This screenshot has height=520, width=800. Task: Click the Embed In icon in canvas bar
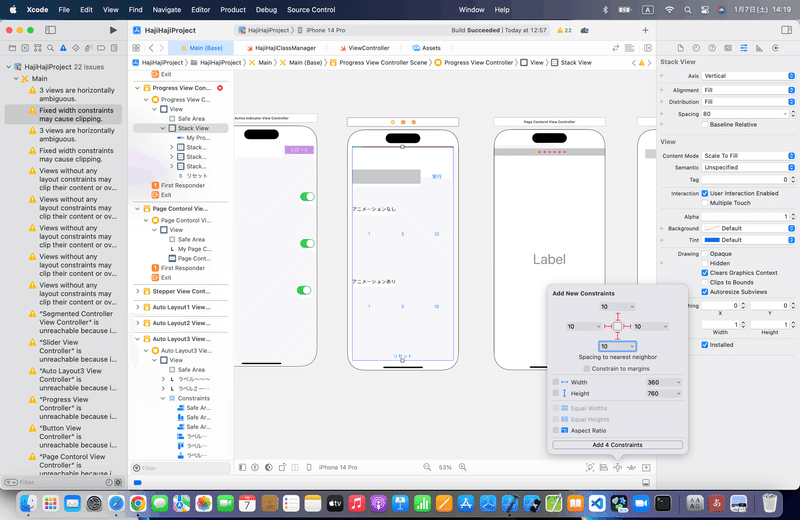point(646,467)
